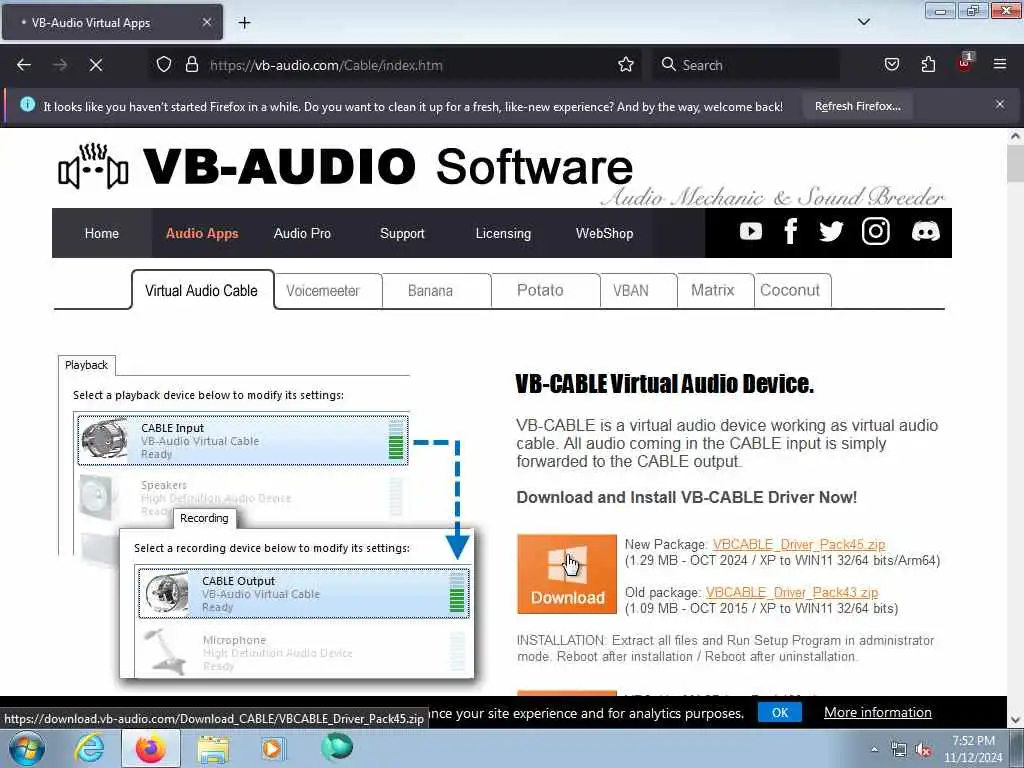Click the VB-Audio speaker logo
The height and width of the screenshot is (768, 1024).
coord(93,167)
